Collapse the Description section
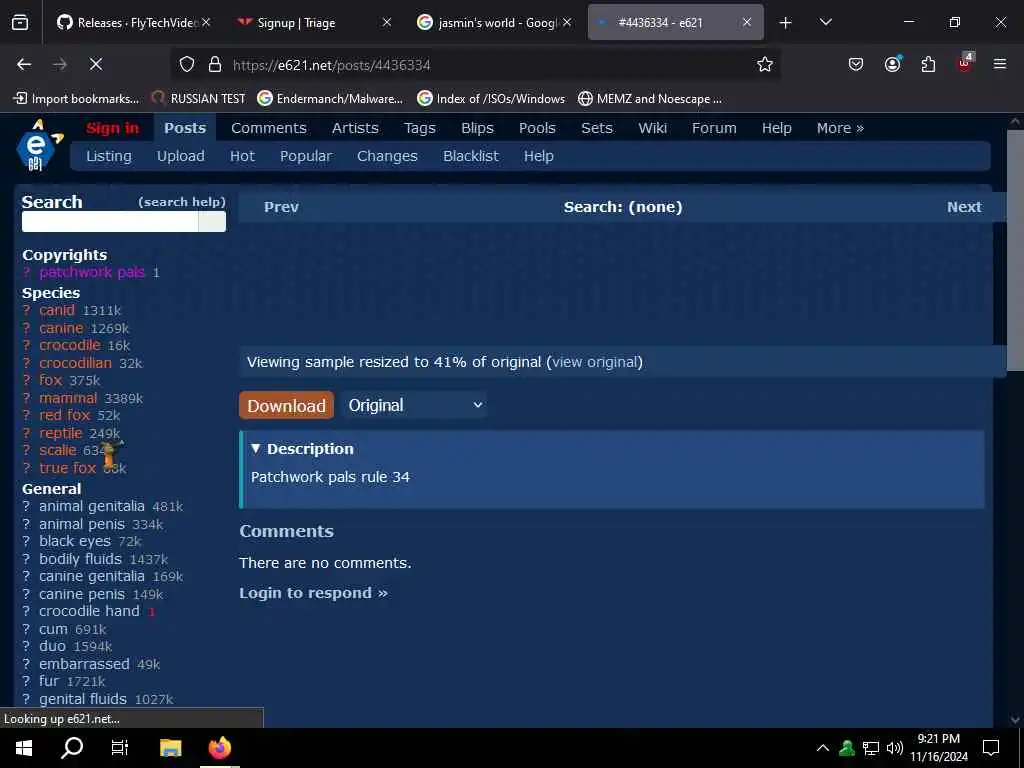 [x=302, y=449]
